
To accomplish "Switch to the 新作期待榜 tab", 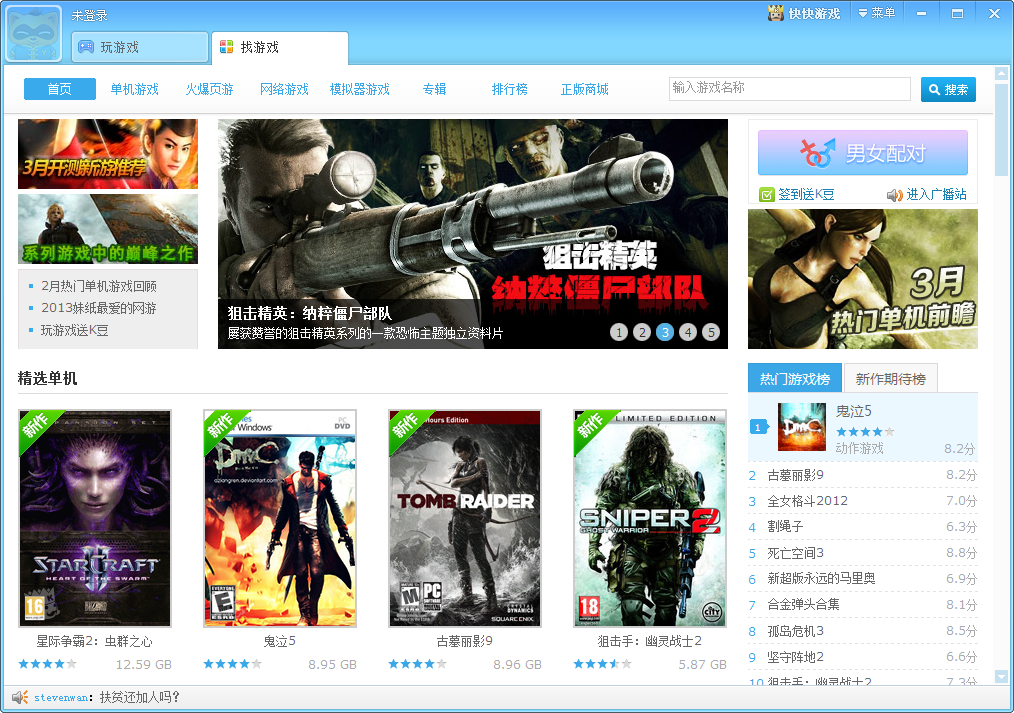I will coord(890,379).
